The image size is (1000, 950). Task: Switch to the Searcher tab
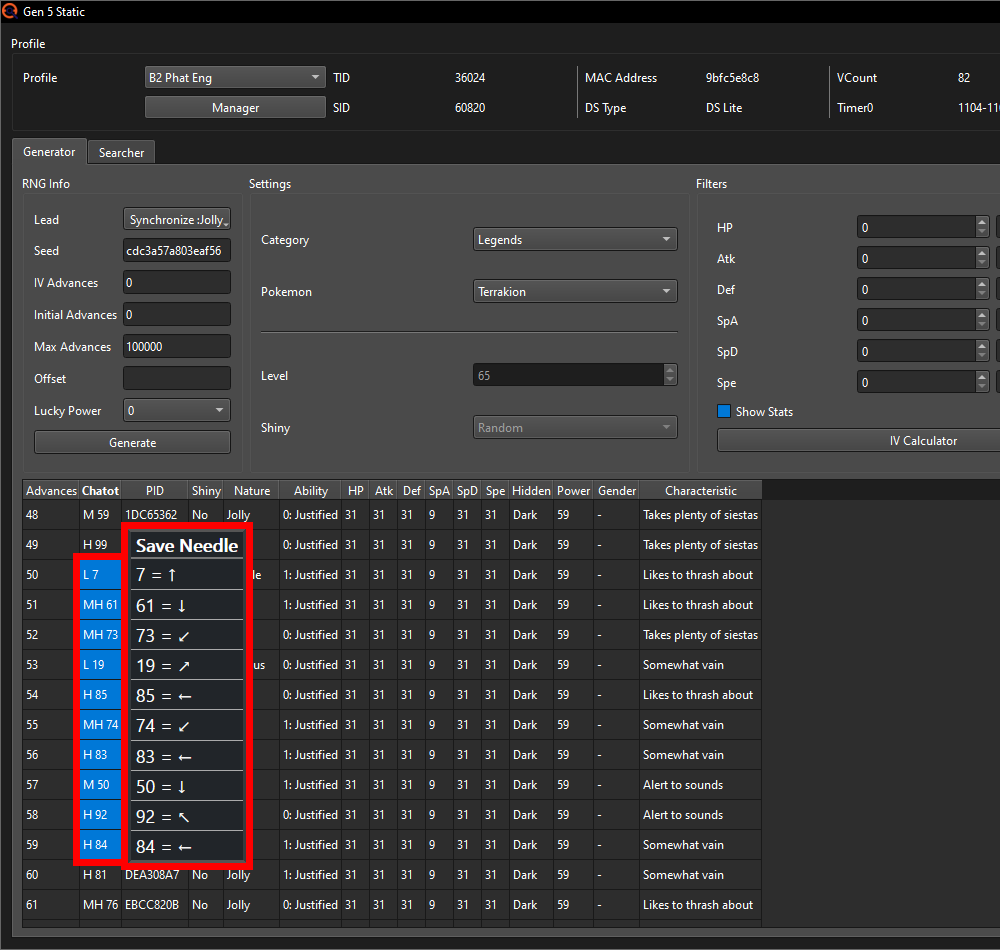click(121, 153)
